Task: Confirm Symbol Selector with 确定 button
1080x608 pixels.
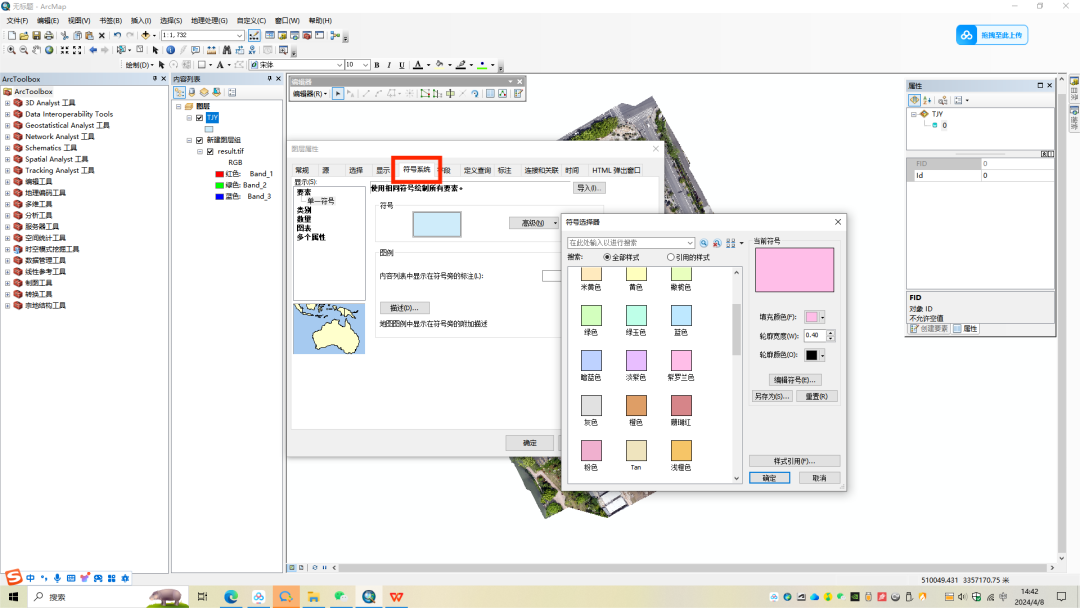Action: [769, 478]
